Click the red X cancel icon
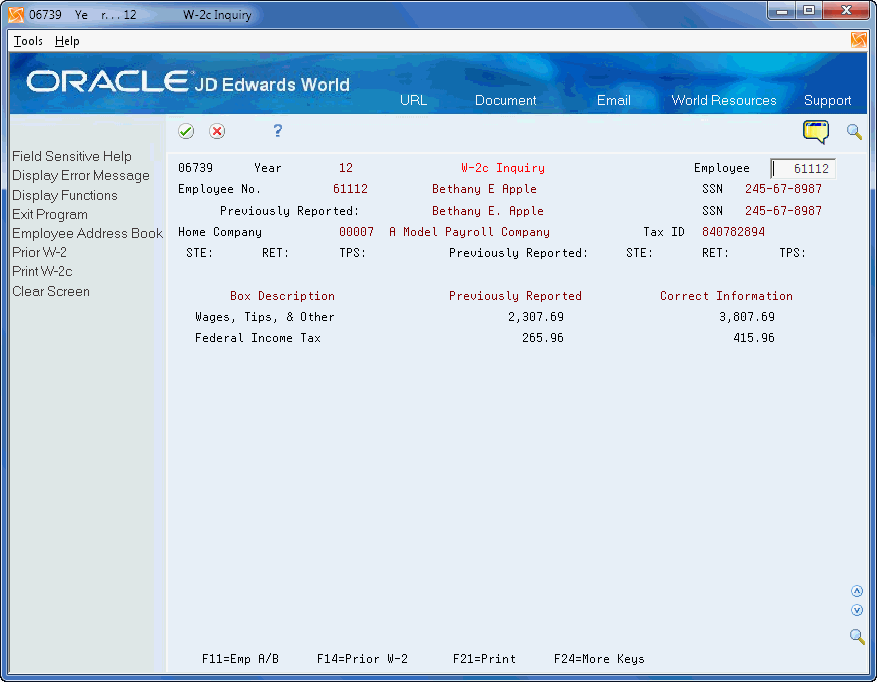877x682 pixels. [x=217, y=131]
